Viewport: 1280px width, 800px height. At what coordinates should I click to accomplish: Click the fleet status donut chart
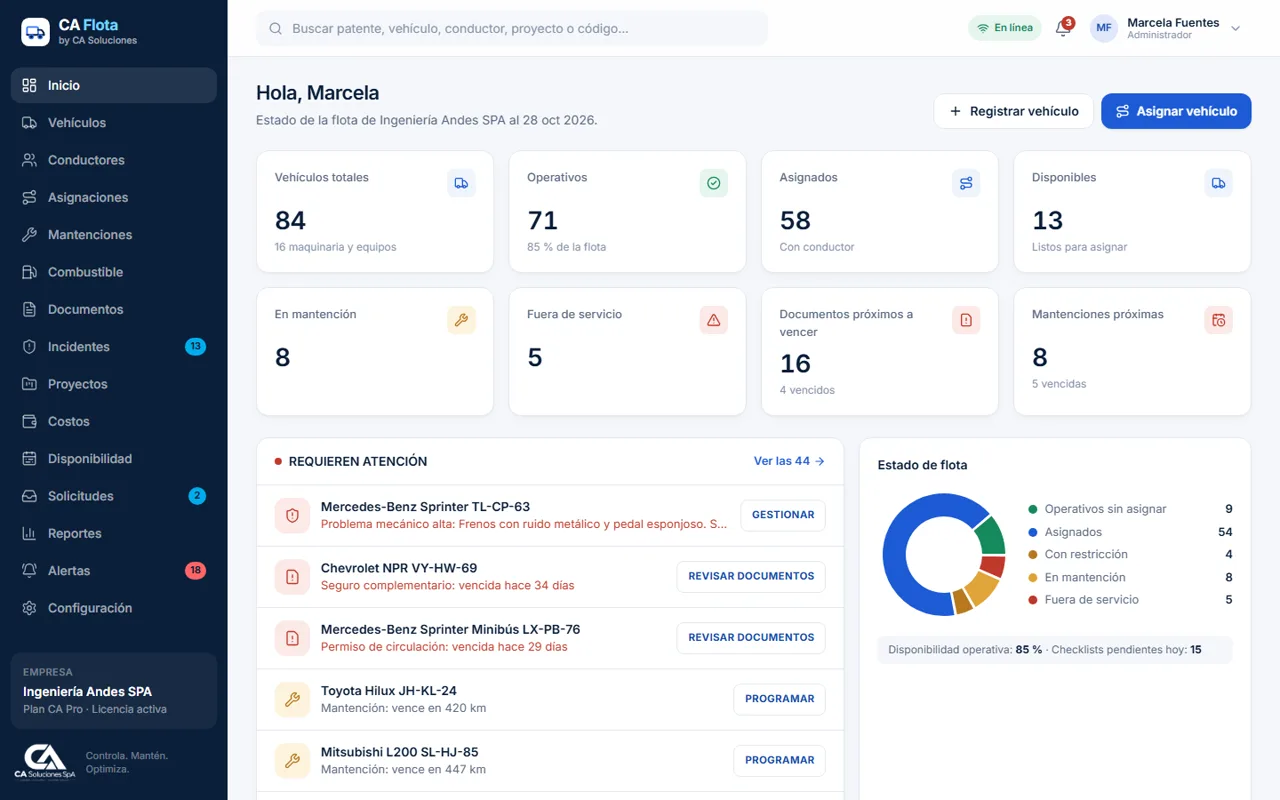click(943, 555)
